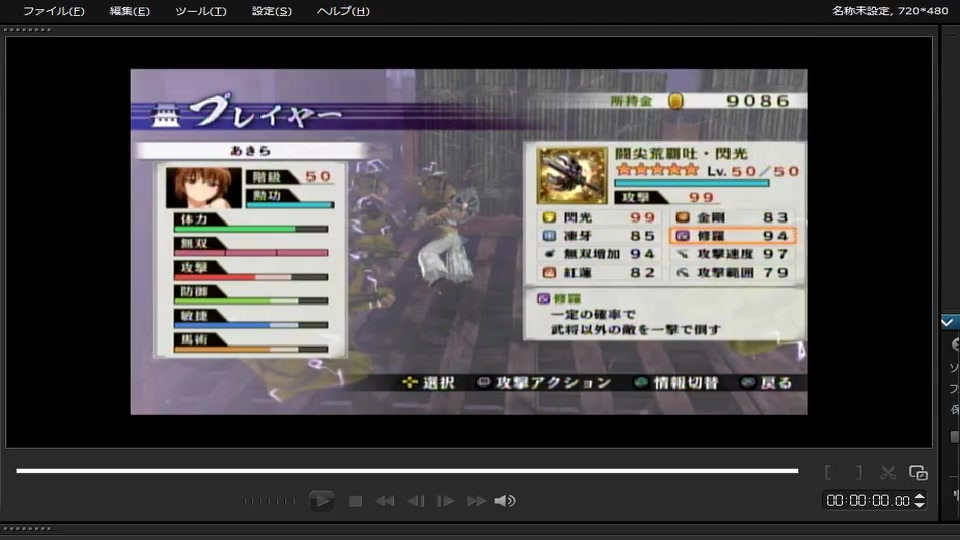Click the jog dial ticks beside Play
960x540 pixels.
[269, 501]
